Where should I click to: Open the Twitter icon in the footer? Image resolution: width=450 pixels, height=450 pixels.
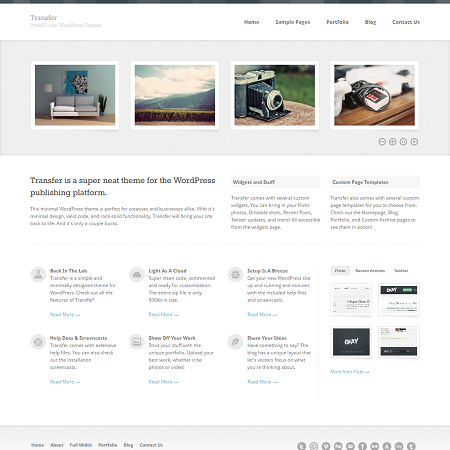(x=302, y=446)
